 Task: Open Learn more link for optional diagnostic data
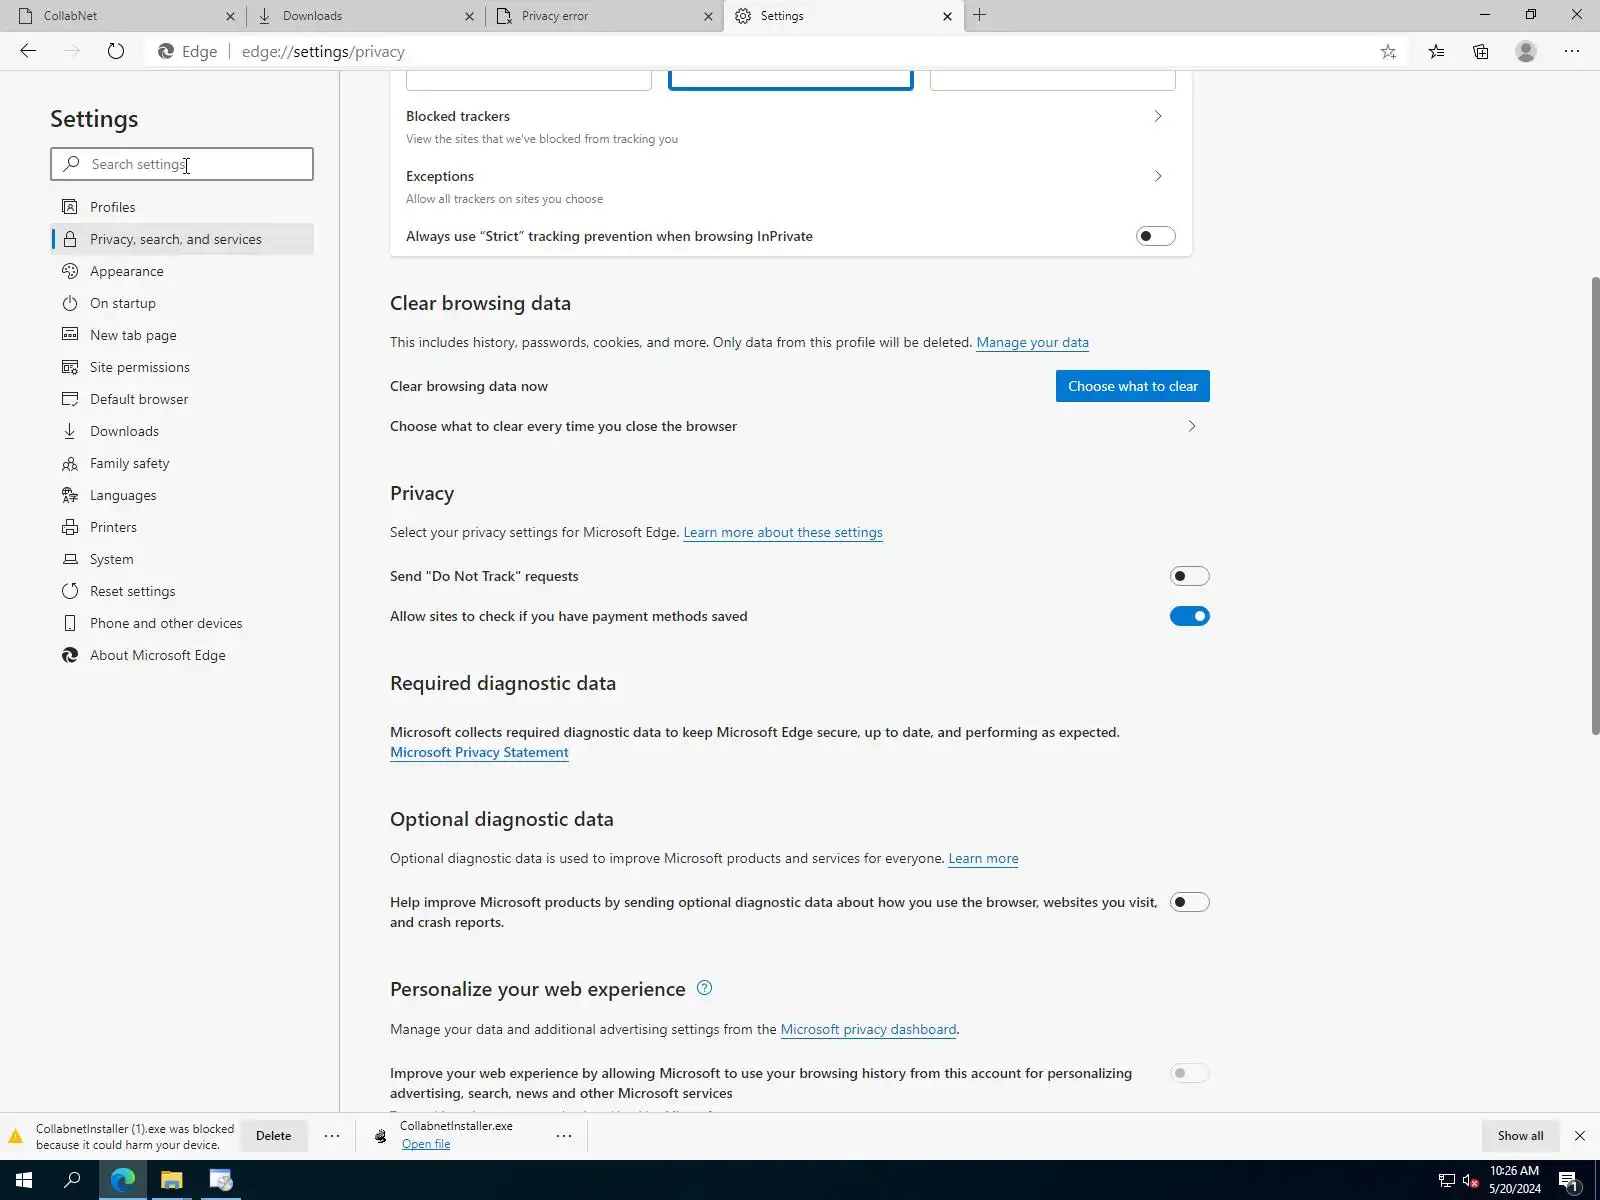(x=983, y=858)
